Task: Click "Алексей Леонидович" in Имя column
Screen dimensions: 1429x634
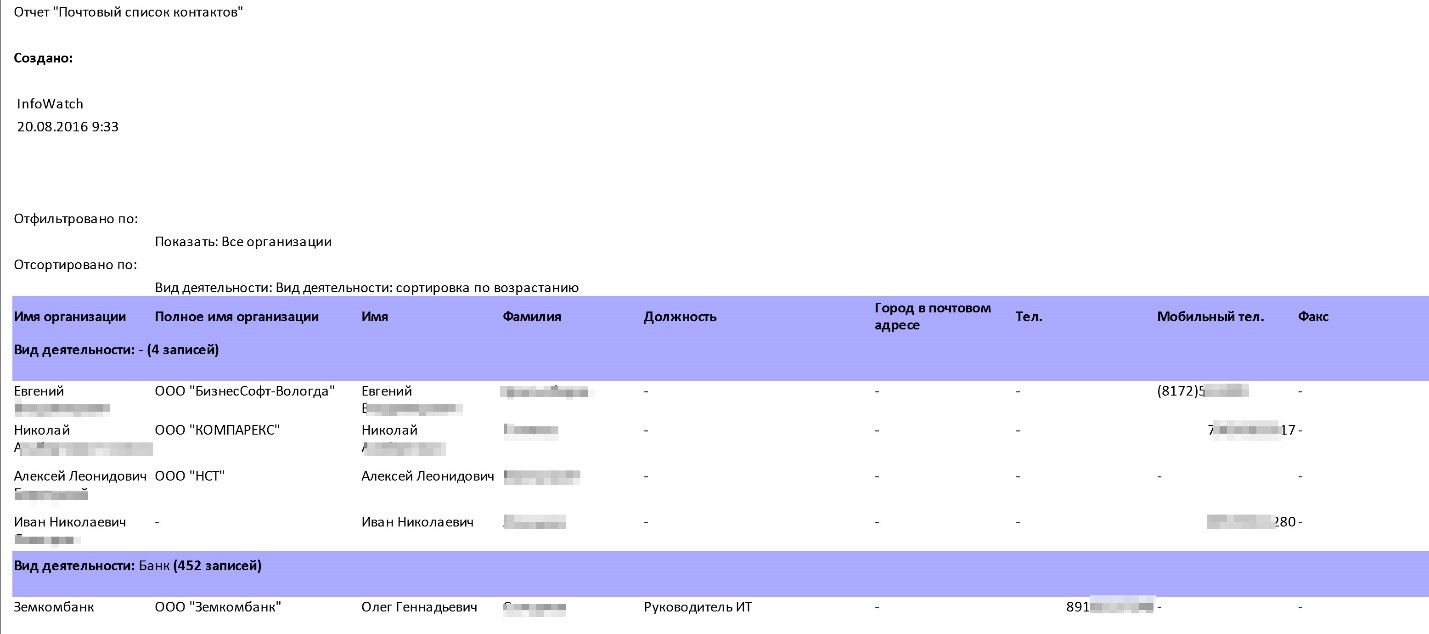Action: tap(428, 476)
